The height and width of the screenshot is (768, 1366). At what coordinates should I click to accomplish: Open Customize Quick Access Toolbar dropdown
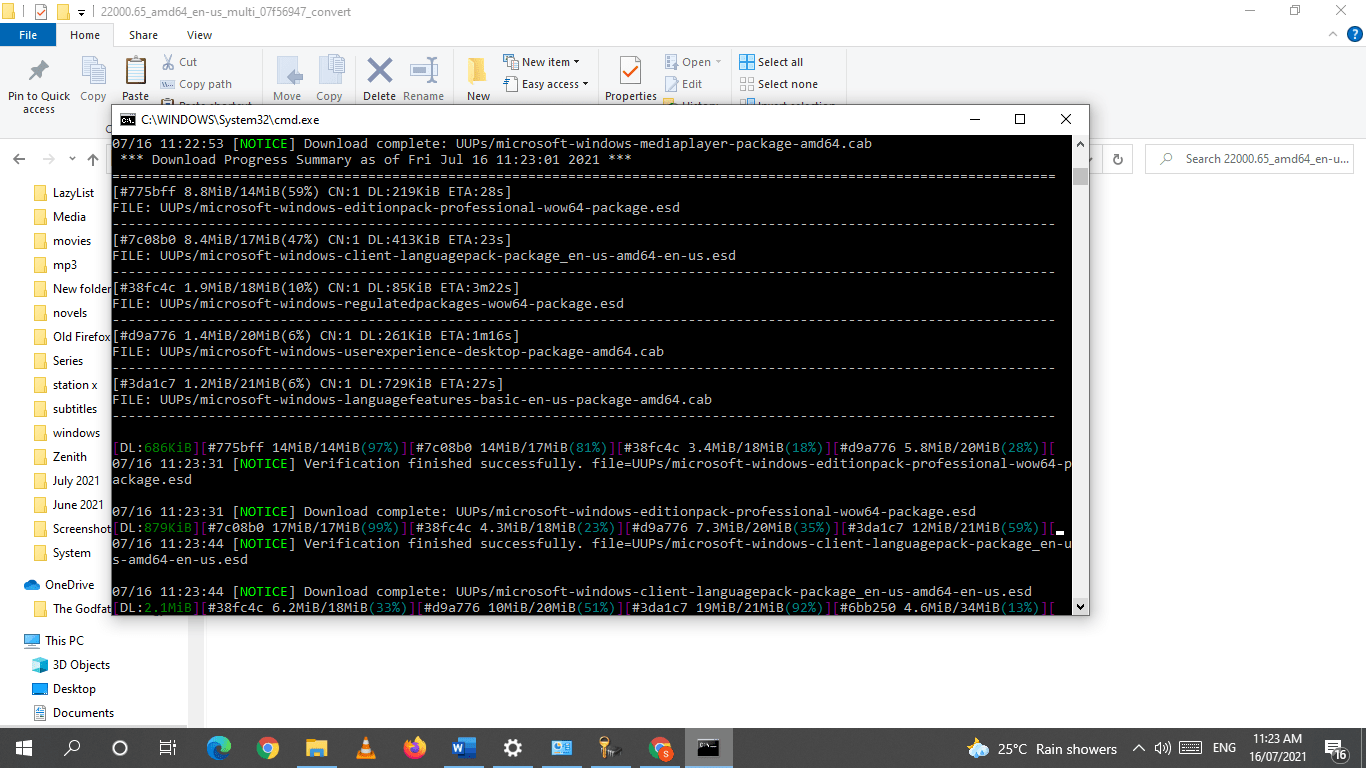tap(81, 13)
